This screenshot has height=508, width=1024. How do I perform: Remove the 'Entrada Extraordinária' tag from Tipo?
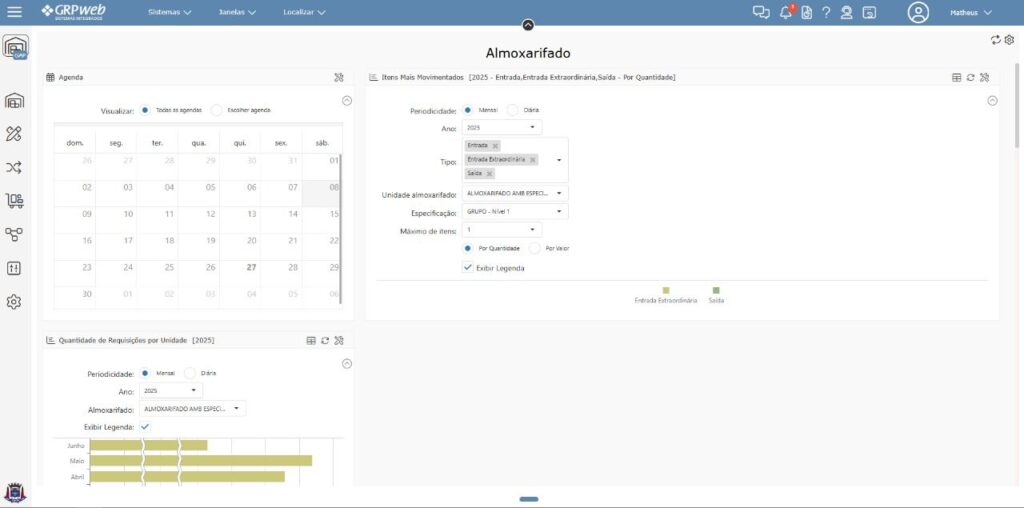[x=533, y=160]
